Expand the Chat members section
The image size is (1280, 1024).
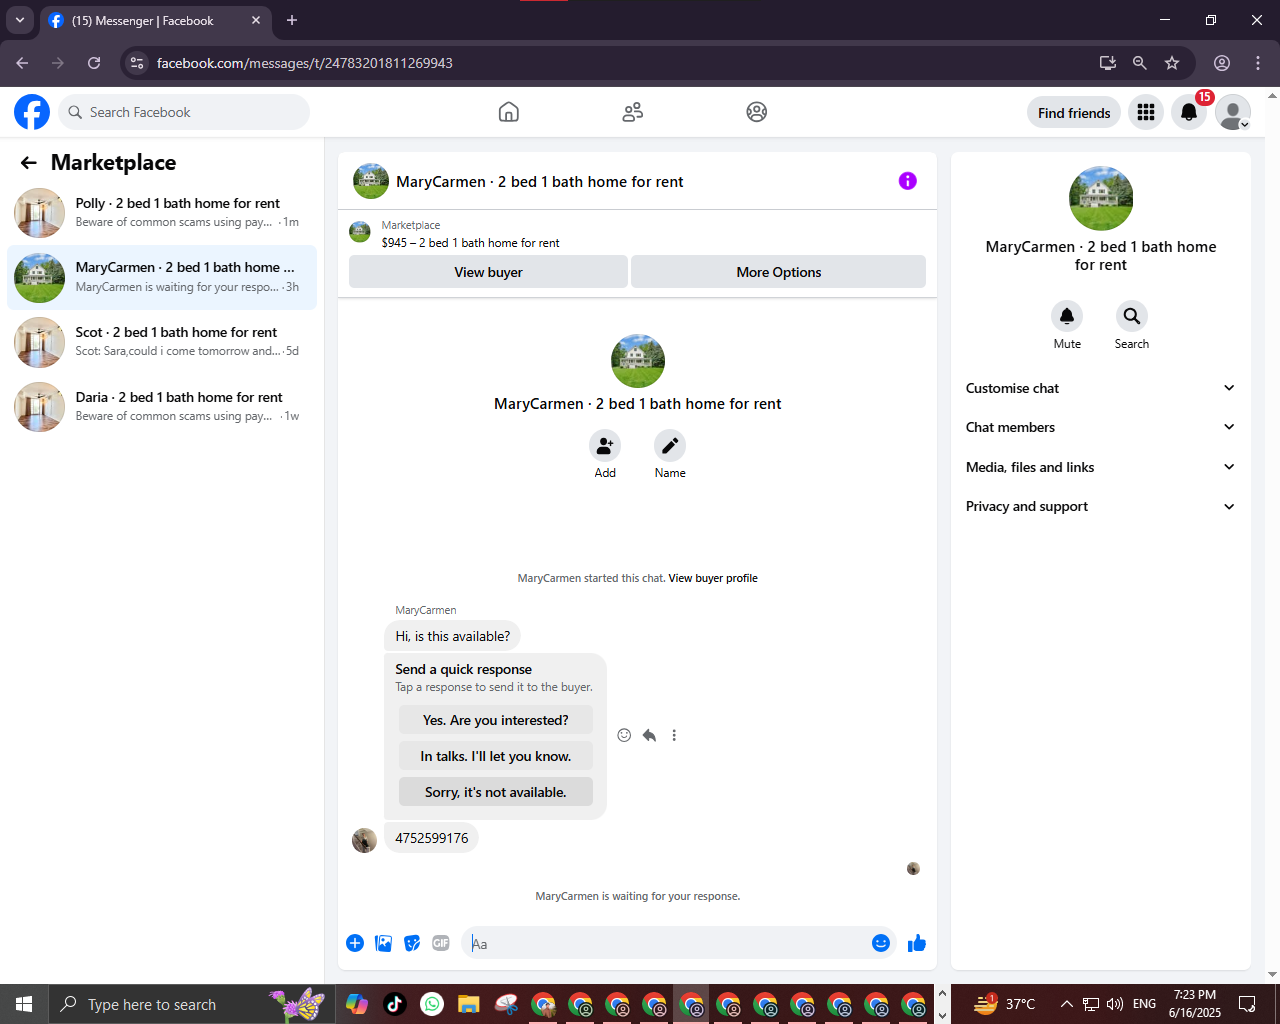pos(1100,427)
